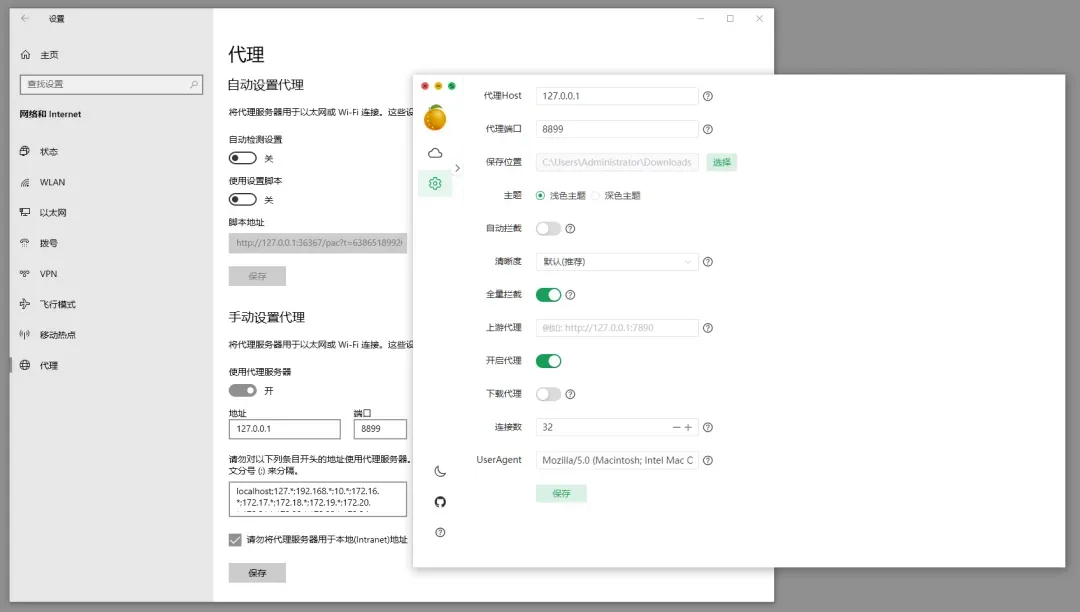The width and height of the screenshot is (1080, 612).
Task: Open 拨号 settings page
Action: click(110, 243)
